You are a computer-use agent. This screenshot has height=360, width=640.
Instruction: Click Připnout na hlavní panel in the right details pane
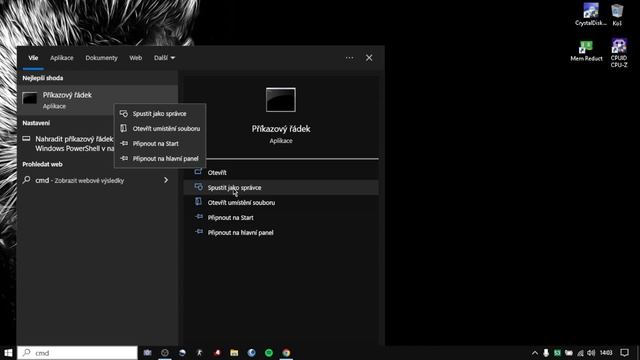click(281, 233)
